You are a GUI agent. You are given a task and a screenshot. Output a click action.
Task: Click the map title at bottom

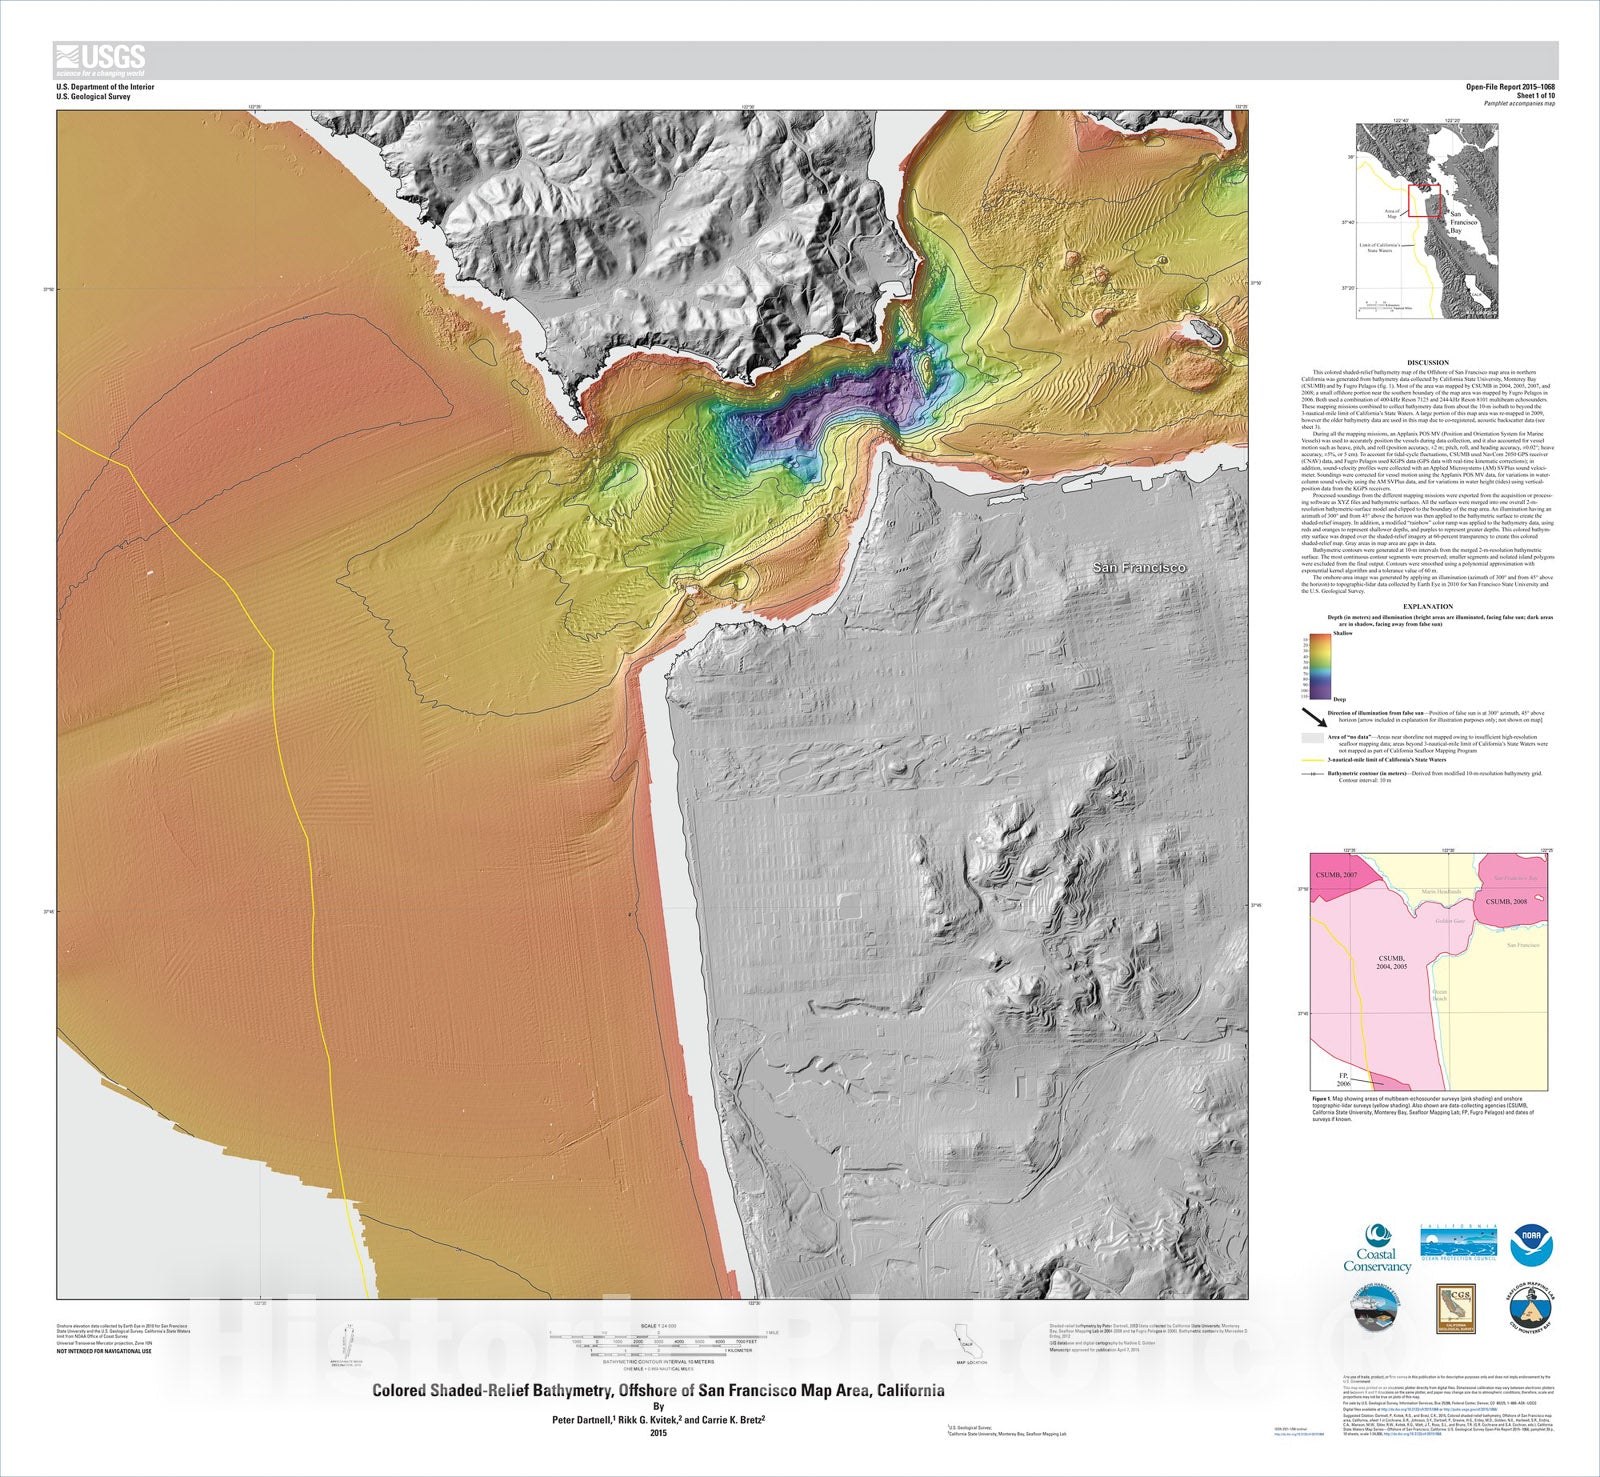[x=658, y=1390]
